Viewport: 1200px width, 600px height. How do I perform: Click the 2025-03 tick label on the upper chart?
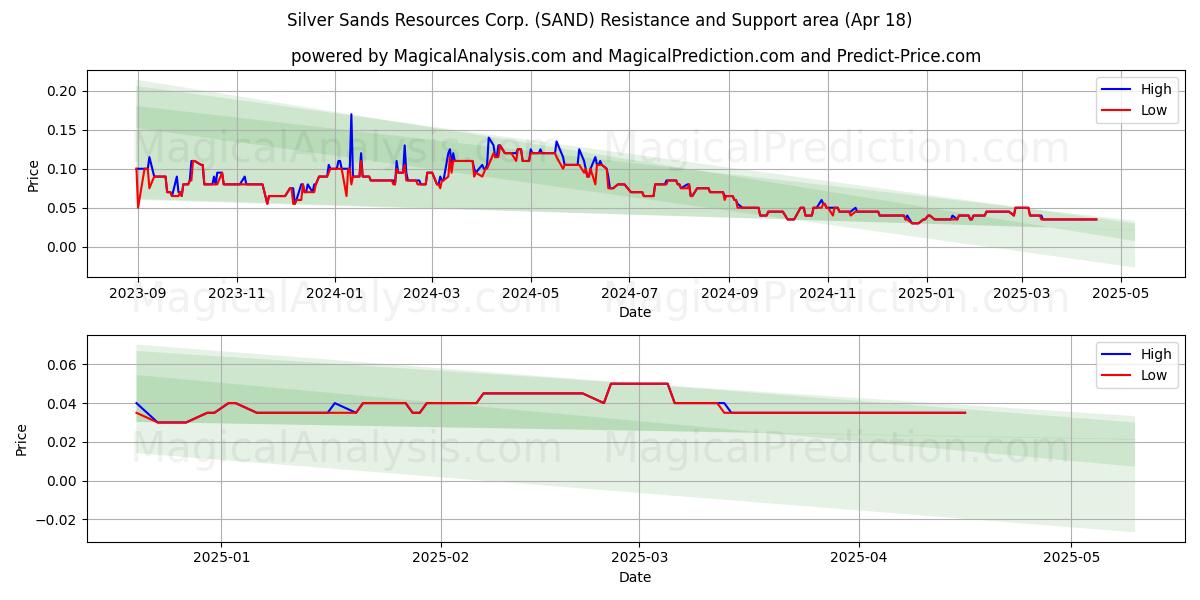tap(1021, 294)
